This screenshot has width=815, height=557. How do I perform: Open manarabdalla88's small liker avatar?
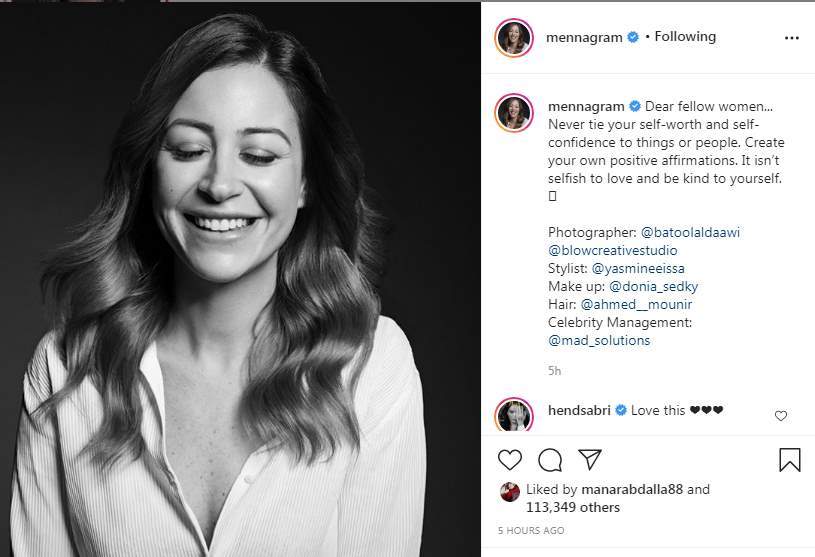[510, 491]
